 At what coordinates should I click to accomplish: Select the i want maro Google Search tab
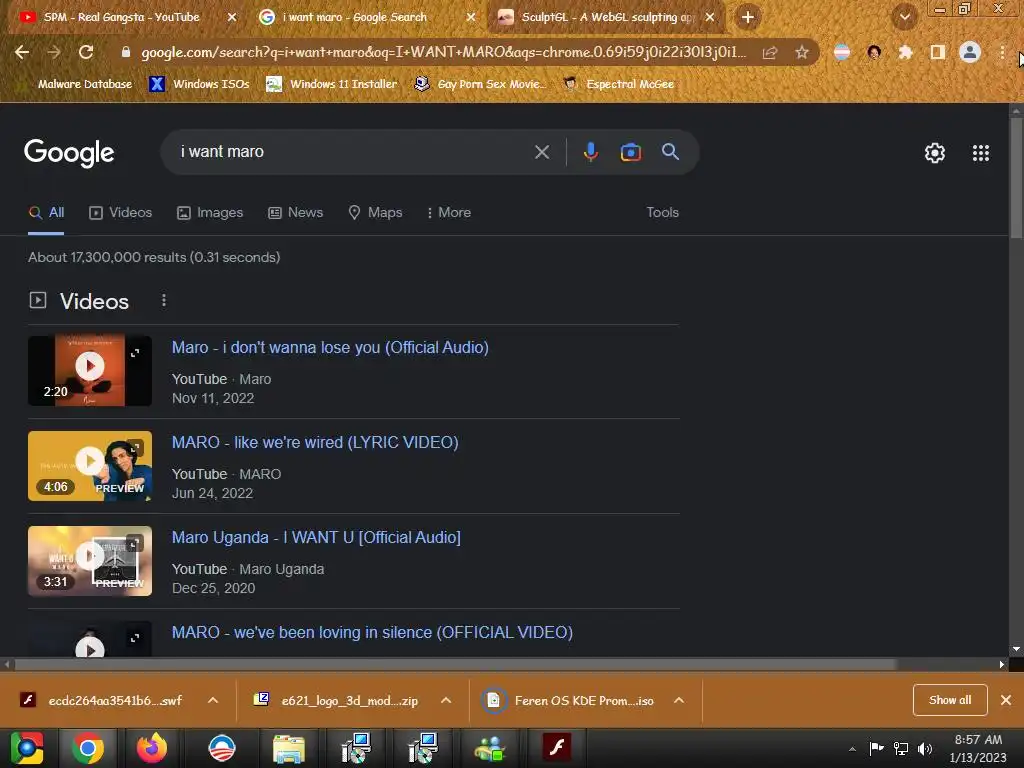click(355, 17)
